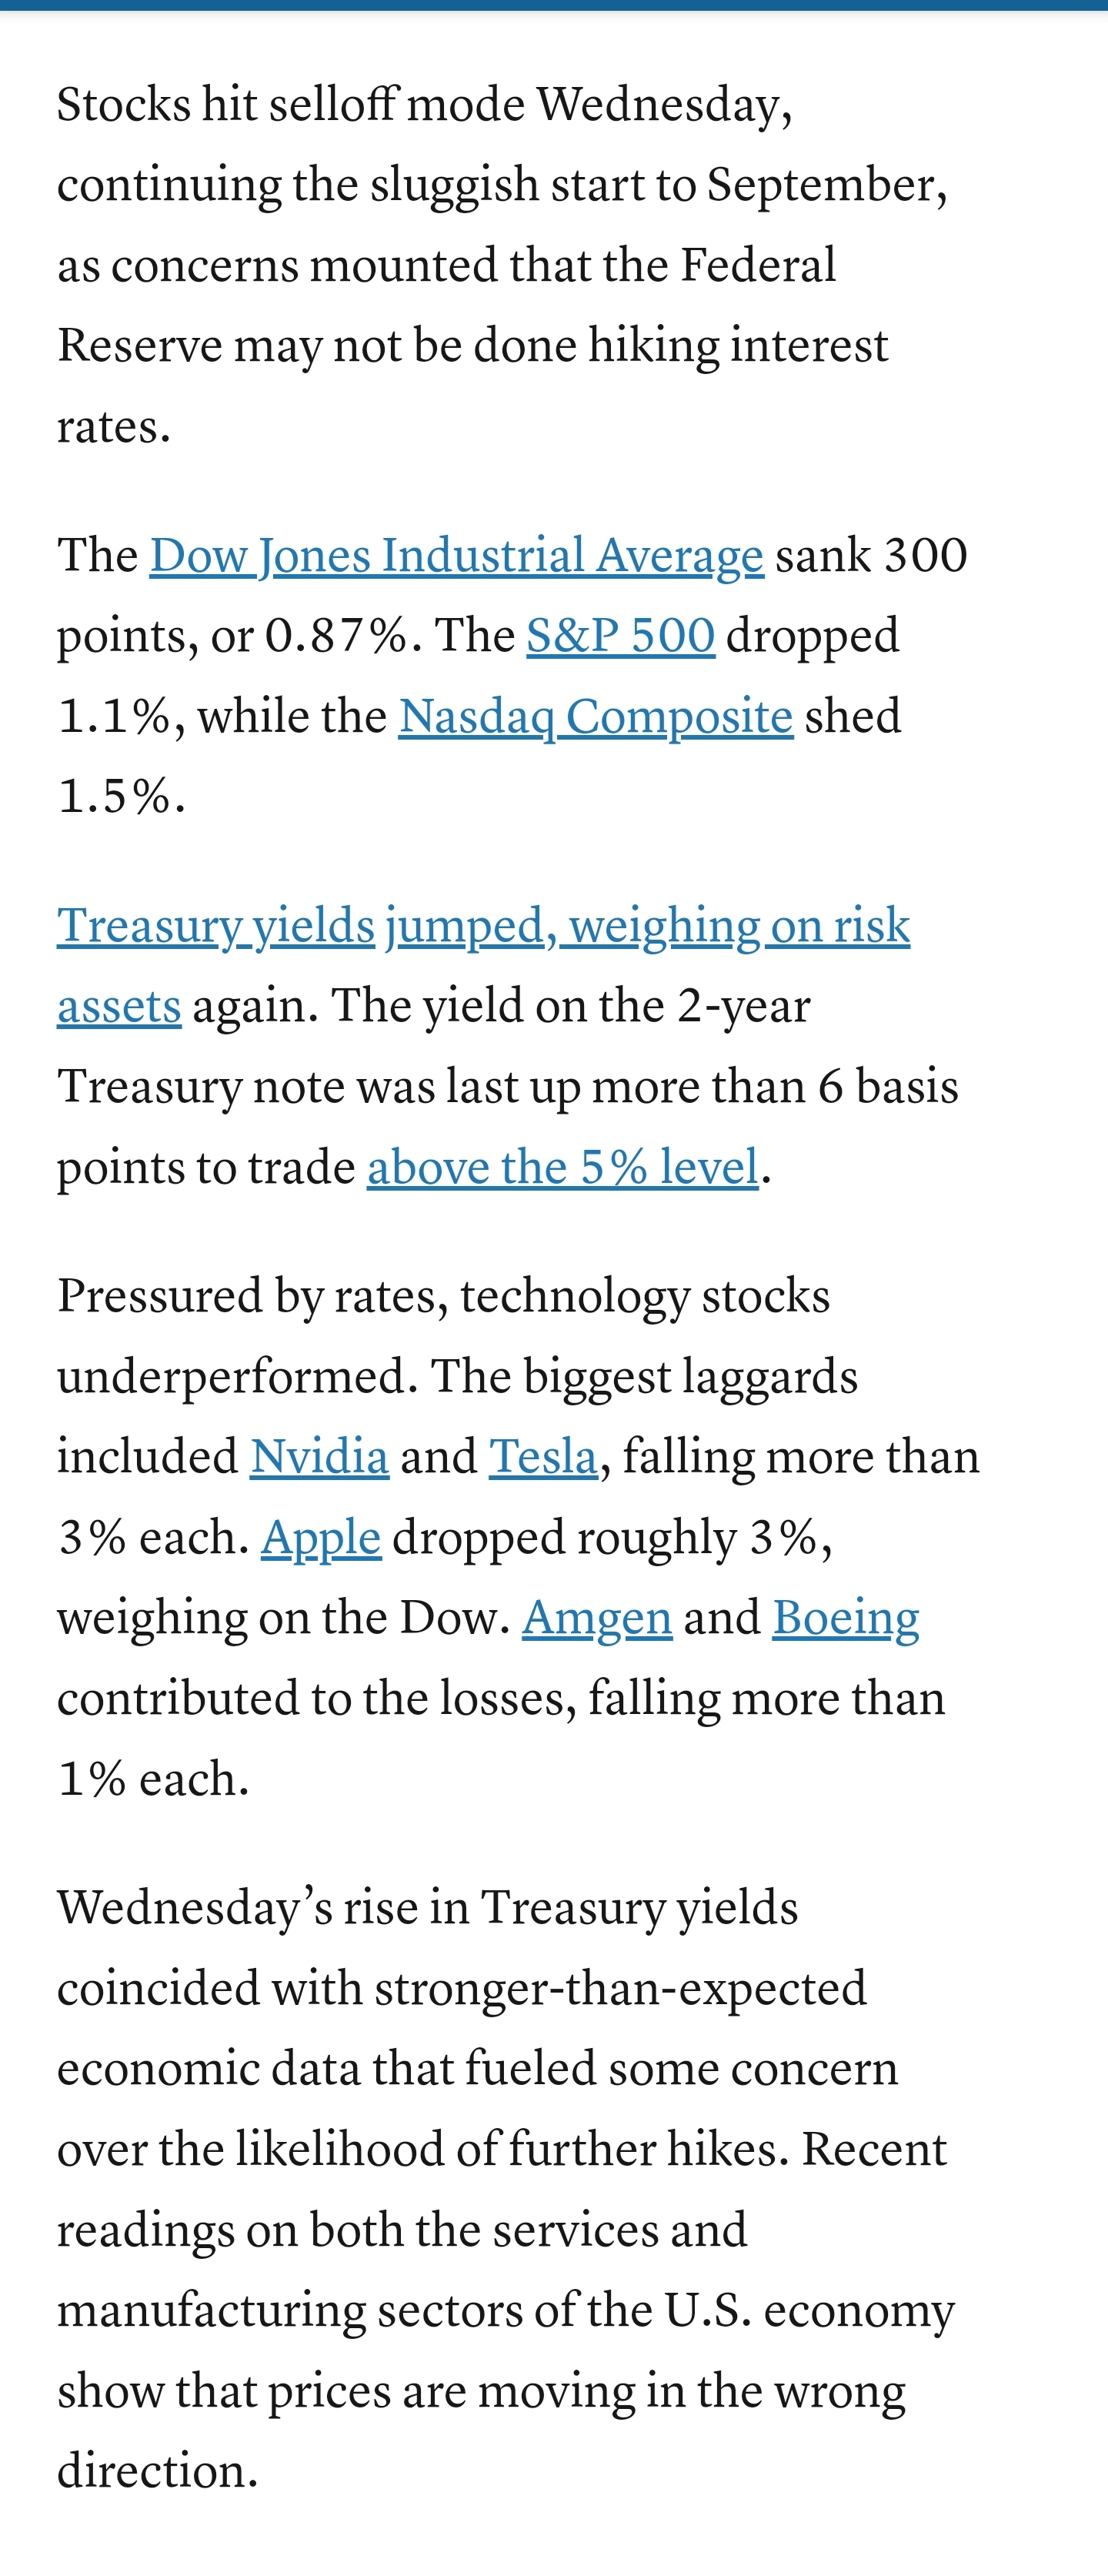Click the paragraph starting 'Wednesday's rise in Treasury'
Screen dimensions: 1108x2576
(x=506, y=2190)
